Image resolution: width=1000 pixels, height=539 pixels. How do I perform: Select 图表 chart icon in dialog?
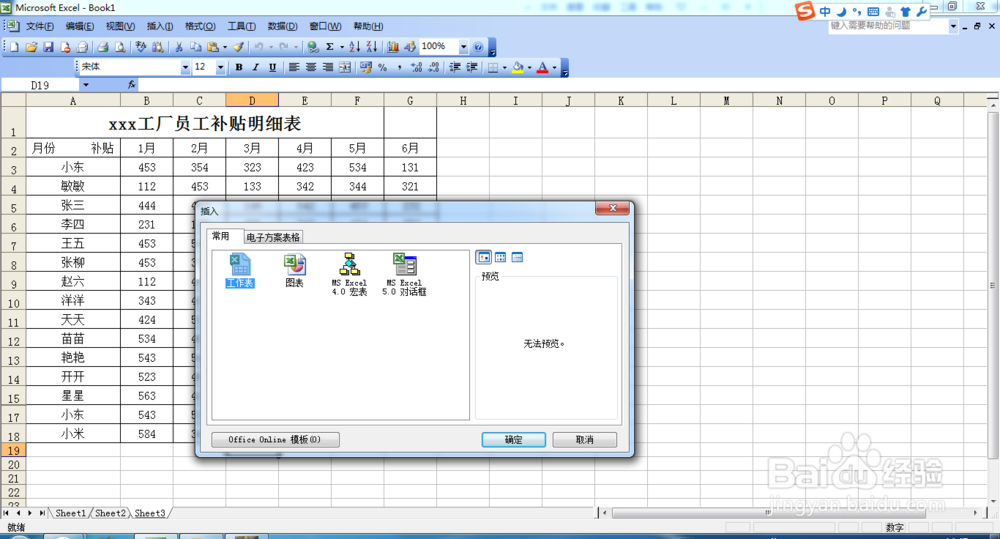coord(294,270)
